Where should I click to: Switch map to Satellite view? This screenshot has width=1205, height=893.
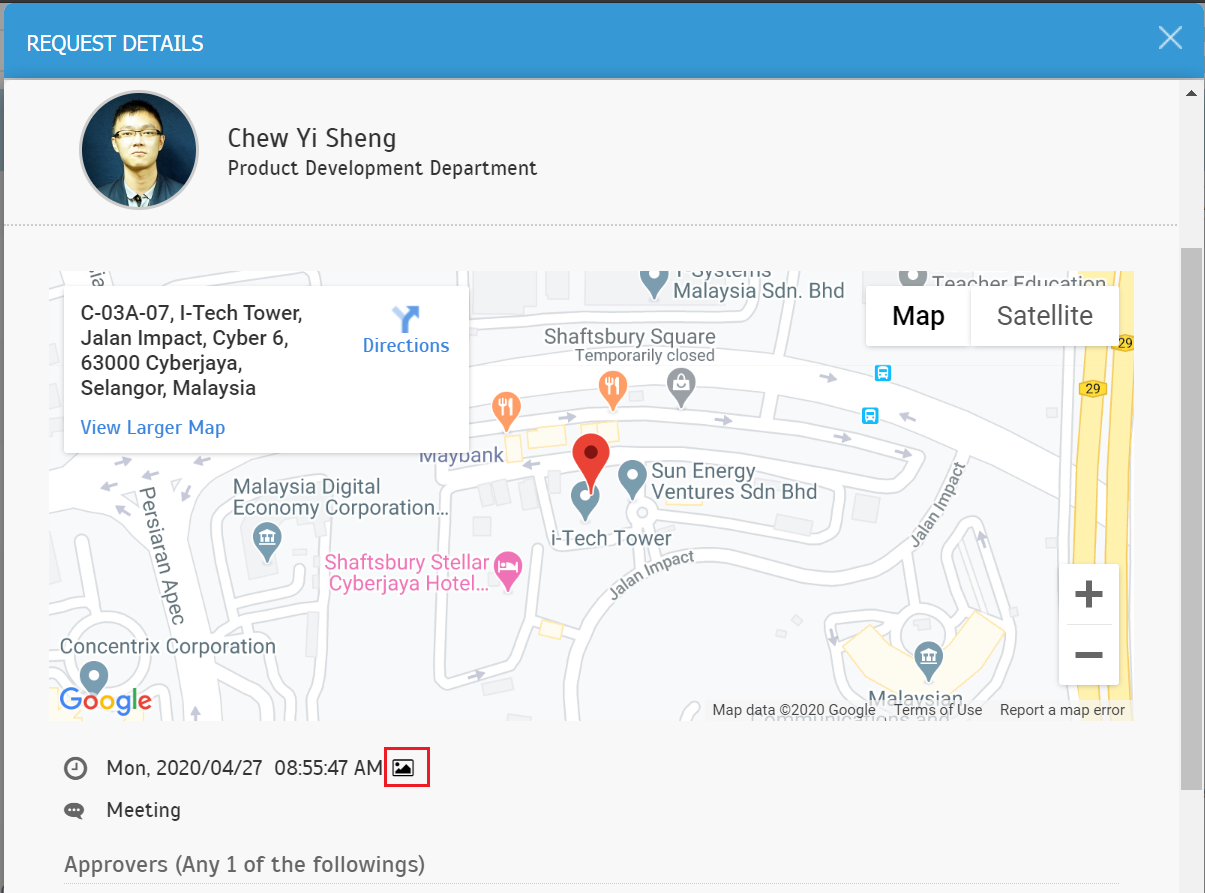pyautogui.click(x=1044, y=316)
